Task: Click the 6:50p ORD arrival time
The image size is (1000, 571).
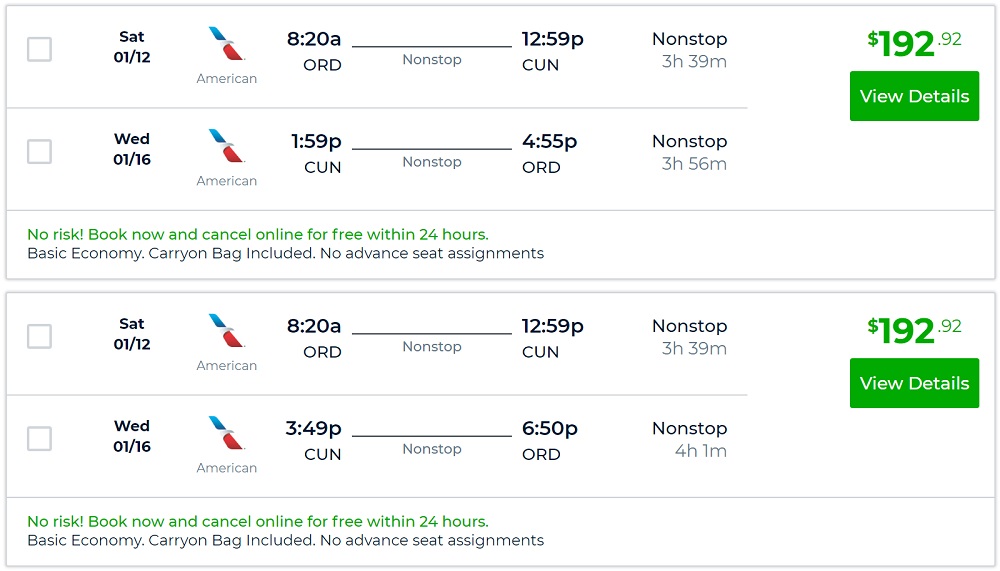Action: [x=549, y=428]
